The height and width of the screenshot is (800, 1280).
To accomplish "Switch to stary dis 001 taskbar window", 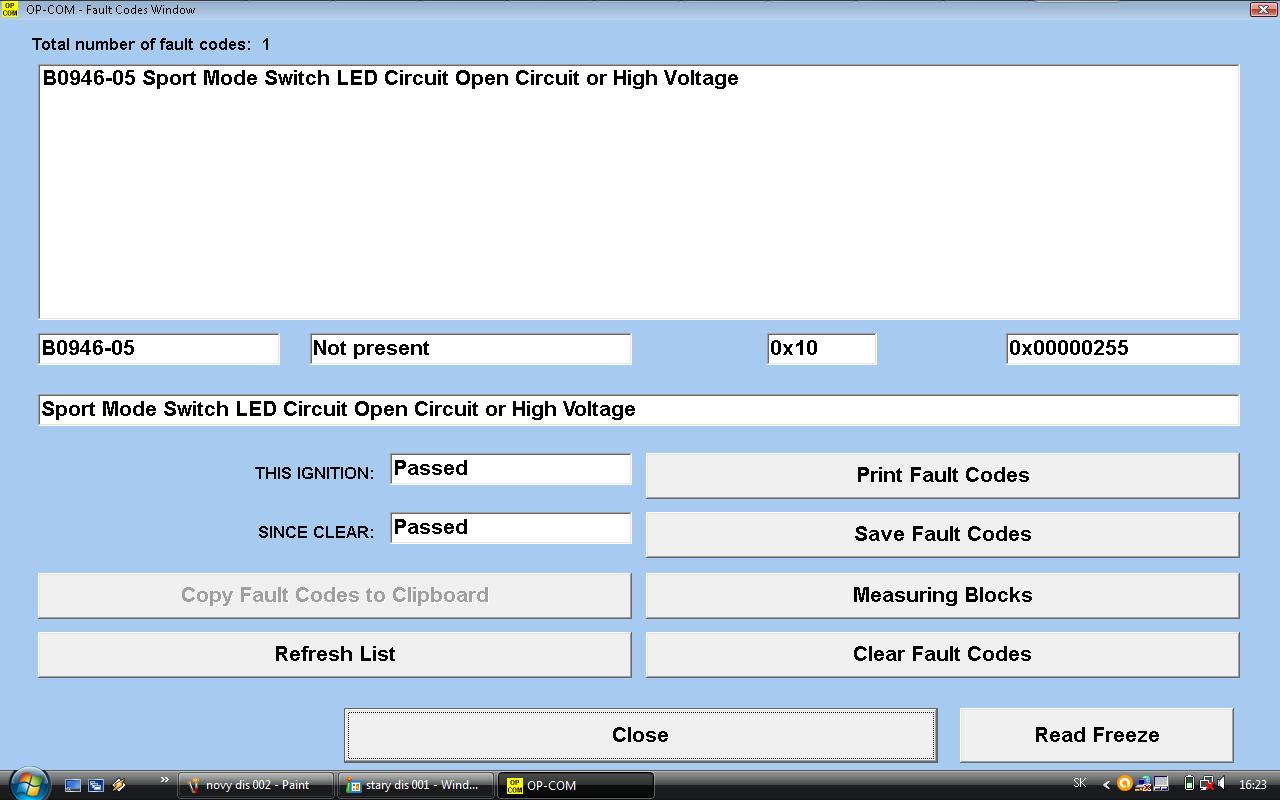I will 416,785.
